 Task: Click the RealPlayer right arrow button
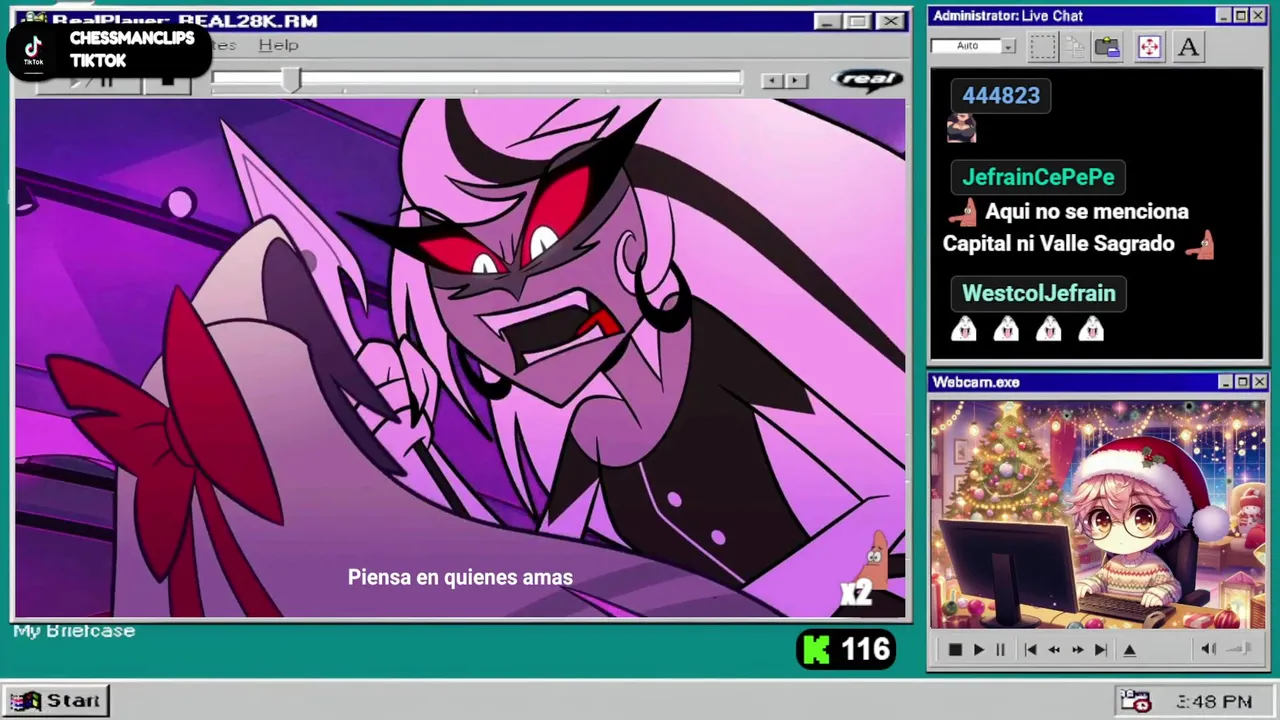coord(796,81)
